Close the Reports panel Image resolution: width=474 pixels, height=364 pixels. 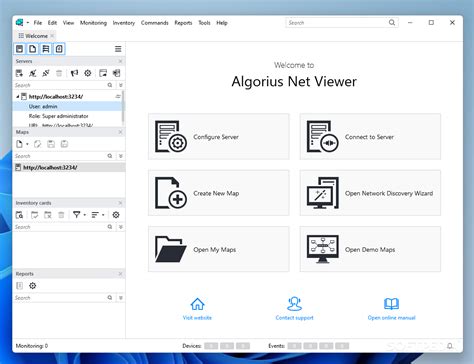click(x=120, y=274)
